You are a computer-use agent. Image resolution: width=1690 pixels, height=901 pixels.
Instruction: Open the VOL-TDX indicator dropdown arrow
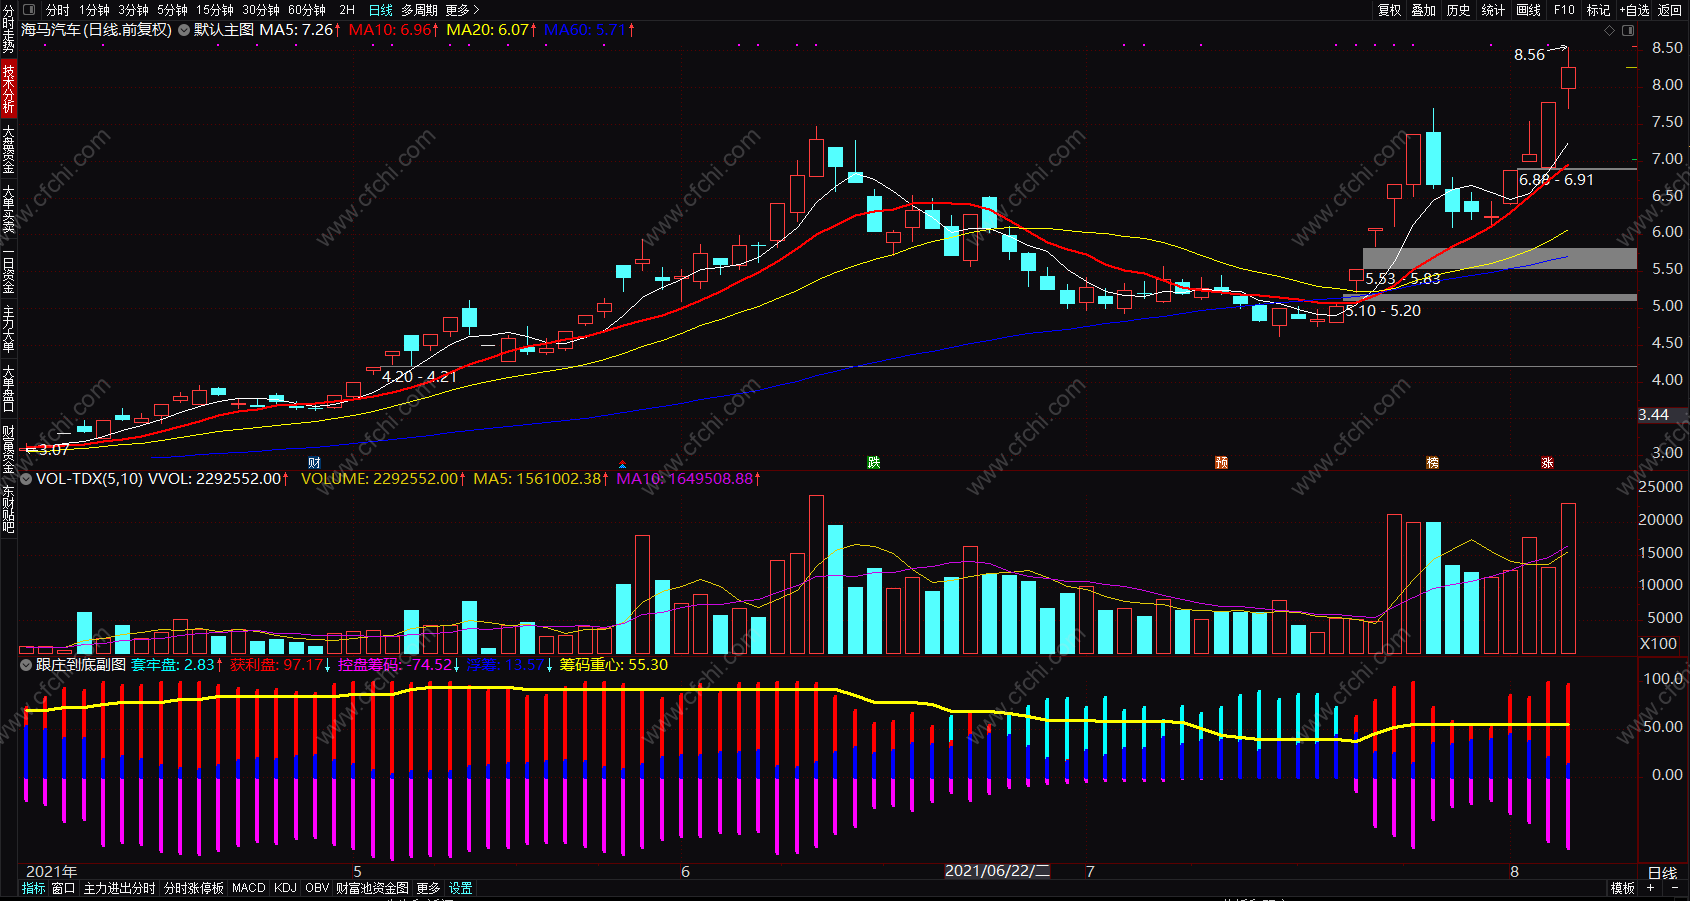click(x=26, y=479)
